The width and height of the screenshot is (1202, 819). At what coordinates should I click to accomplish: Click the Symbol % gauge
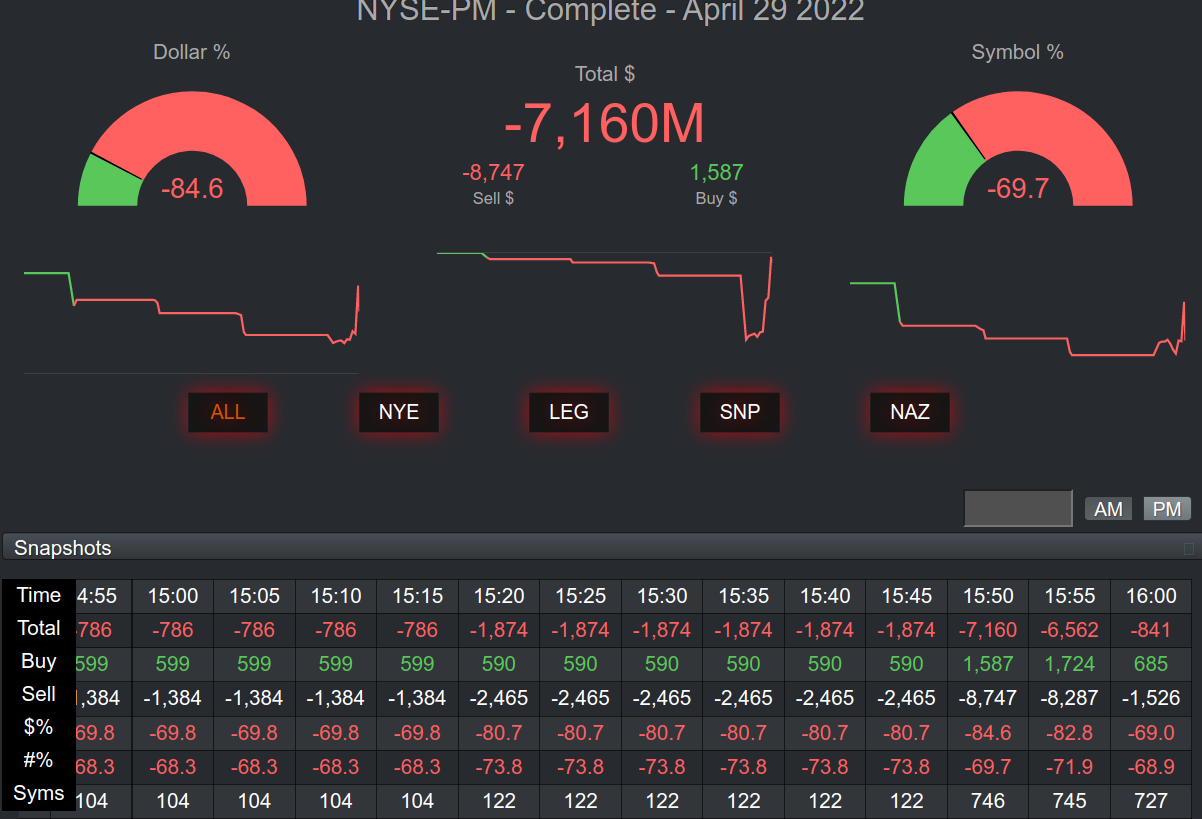[1018, 148]
